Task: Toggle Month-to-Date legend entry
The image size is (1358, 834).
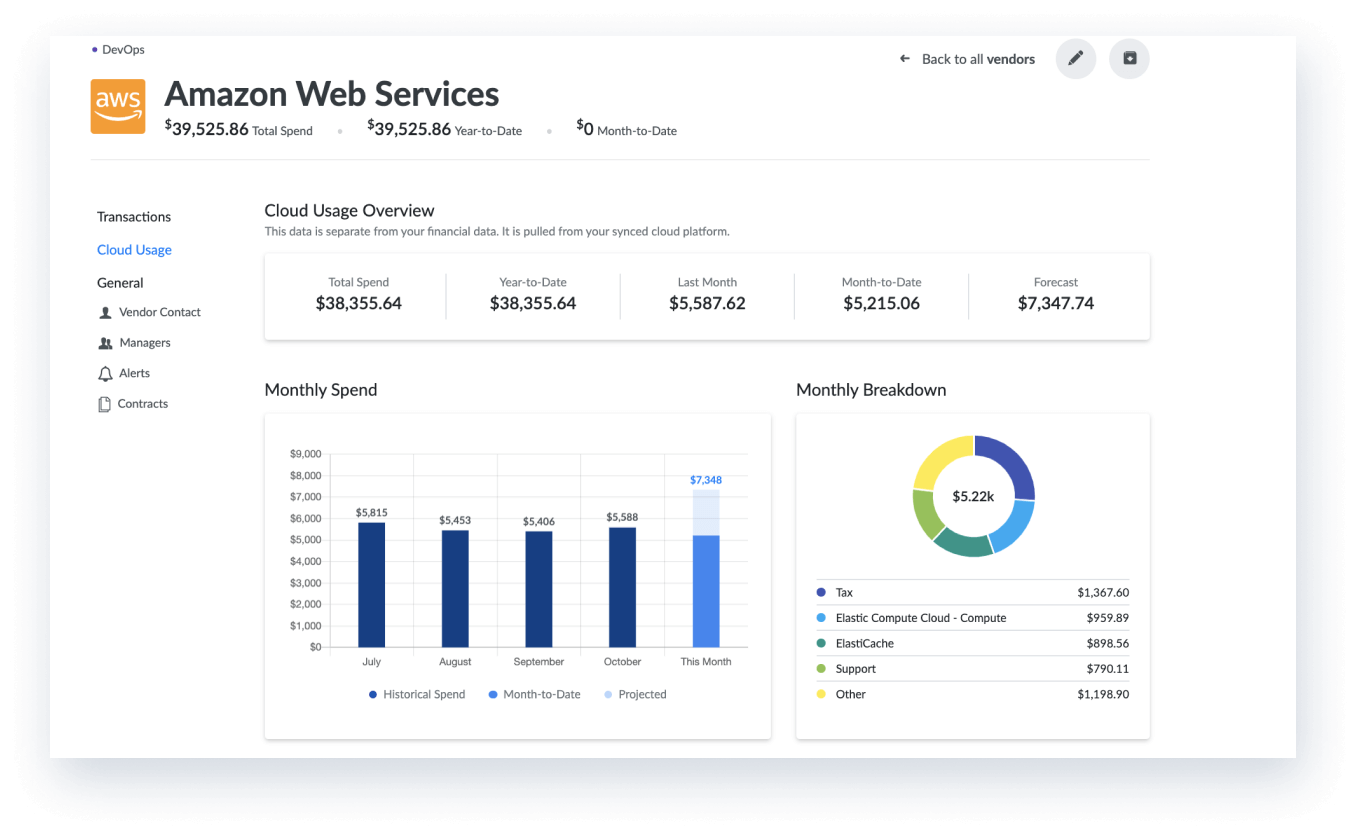Action: click(x=535, y=694)
